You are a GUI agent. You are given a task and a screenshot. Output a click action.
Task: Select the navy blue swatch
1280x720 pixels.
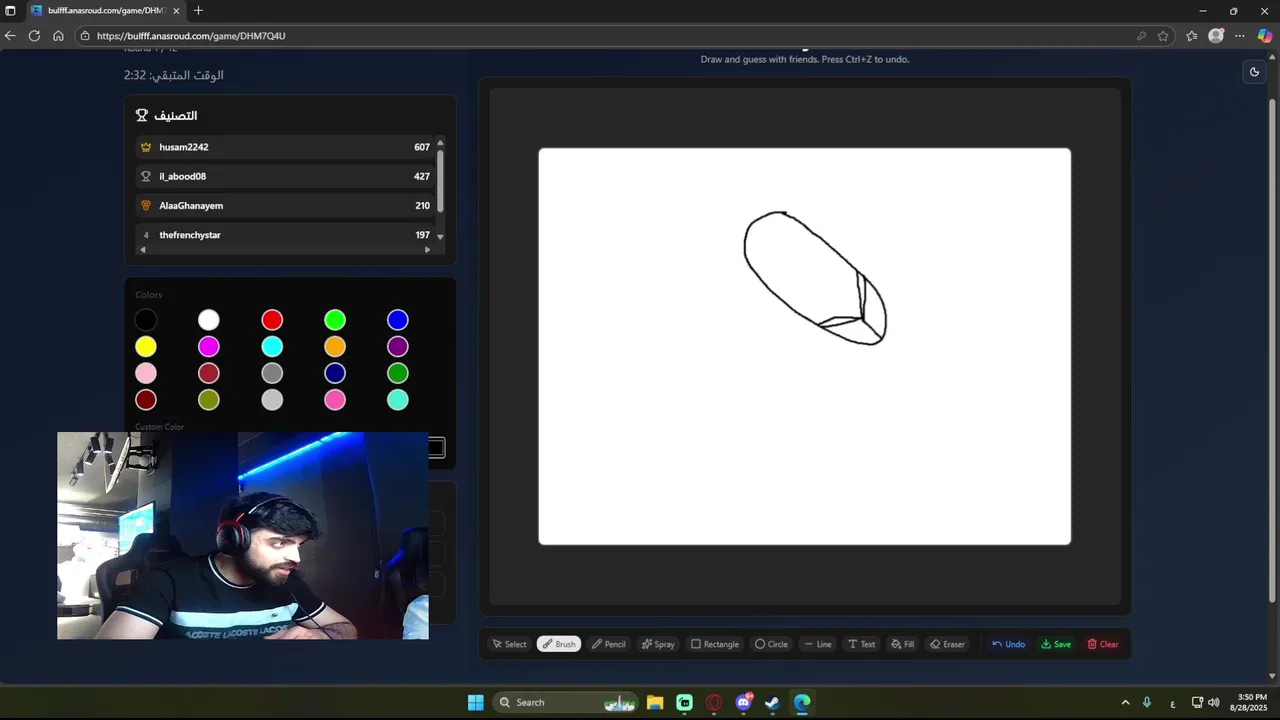pos(335,373)
